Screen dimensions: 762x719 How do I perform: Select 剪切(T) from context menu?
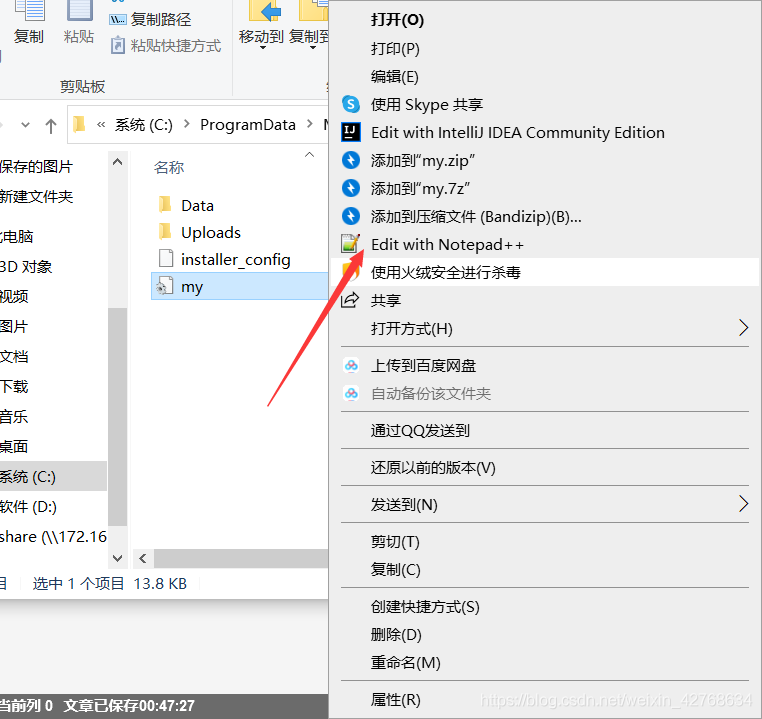click(x=395, y=541)
